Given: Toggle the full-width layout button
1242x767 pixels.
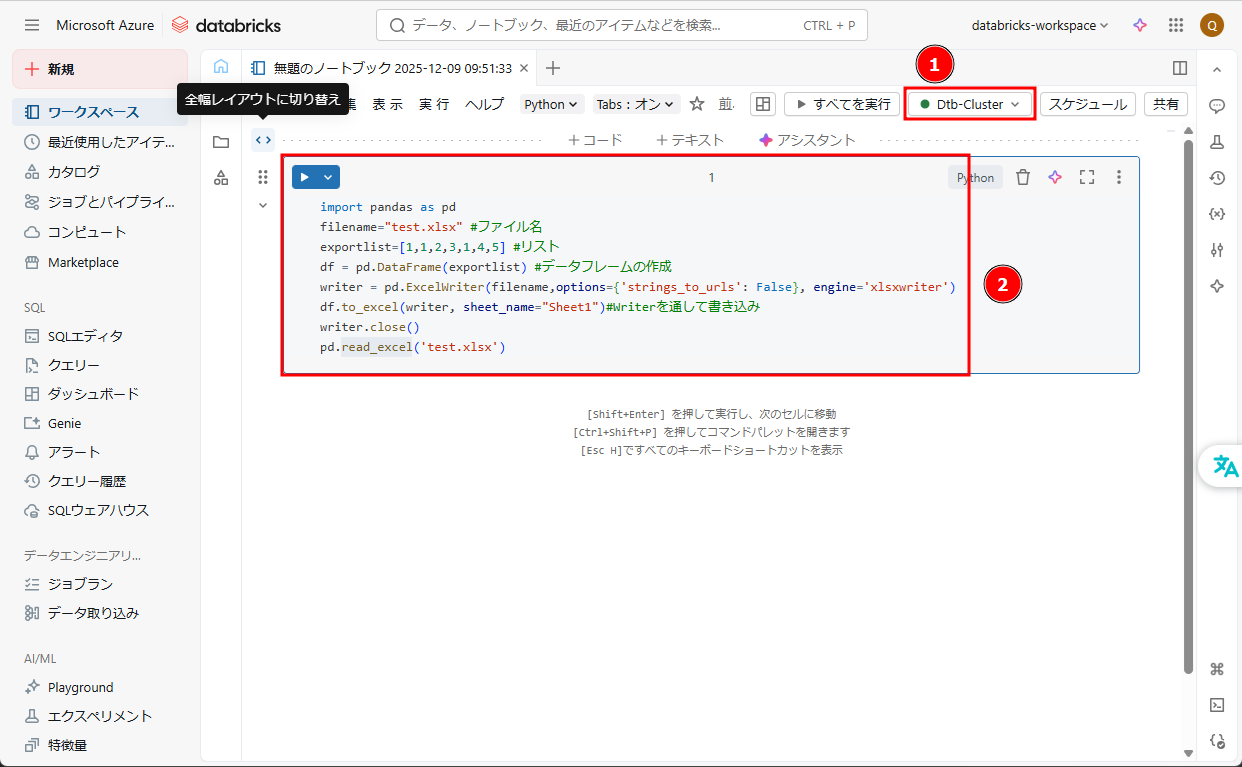Looking at the screenshot, I should tap(263, 140).
